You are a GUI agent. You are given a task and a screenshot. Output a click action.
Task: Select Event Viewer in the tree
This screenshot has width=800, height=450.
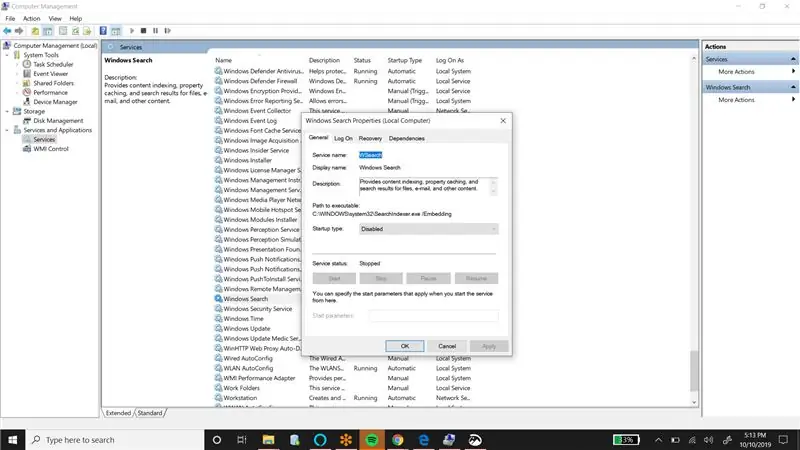click(51, 74)
